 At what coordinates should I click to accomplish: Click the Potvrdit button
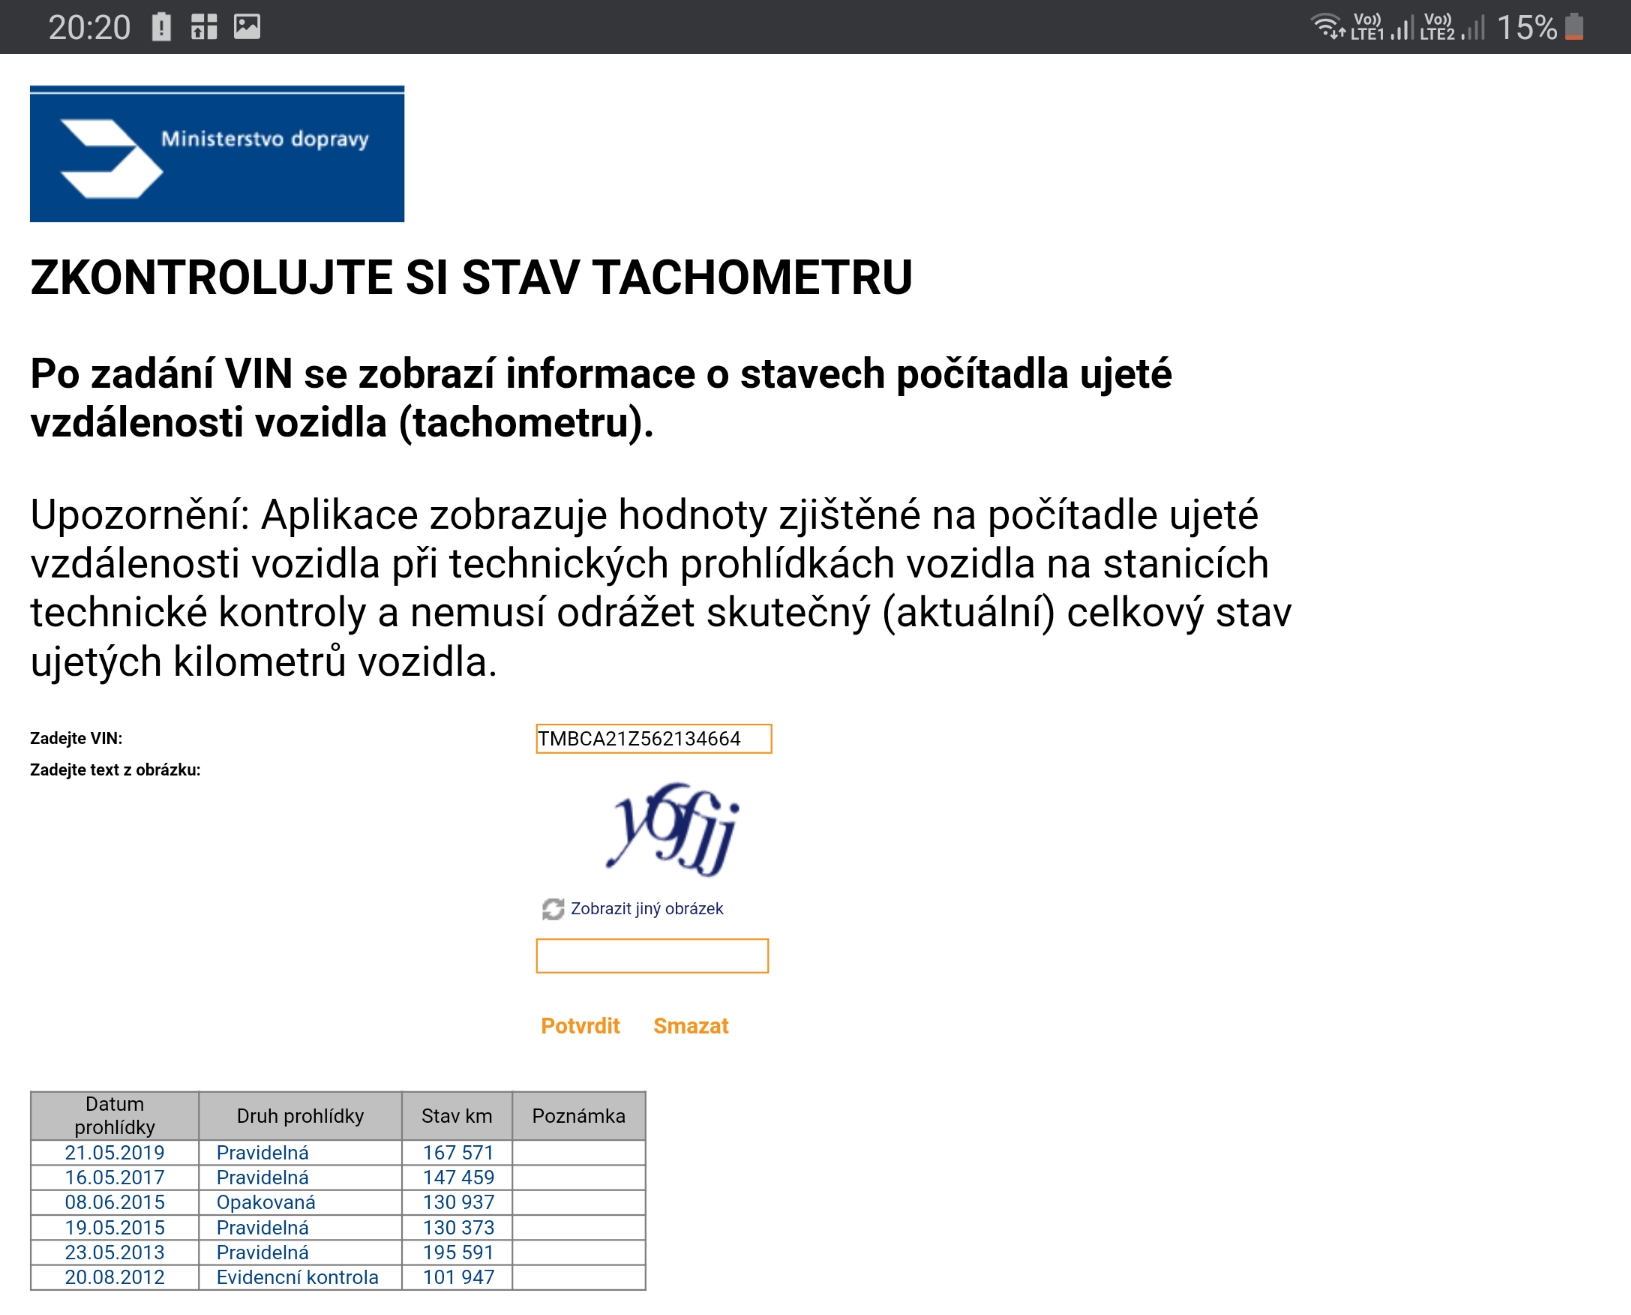[x=580, y=1026]
